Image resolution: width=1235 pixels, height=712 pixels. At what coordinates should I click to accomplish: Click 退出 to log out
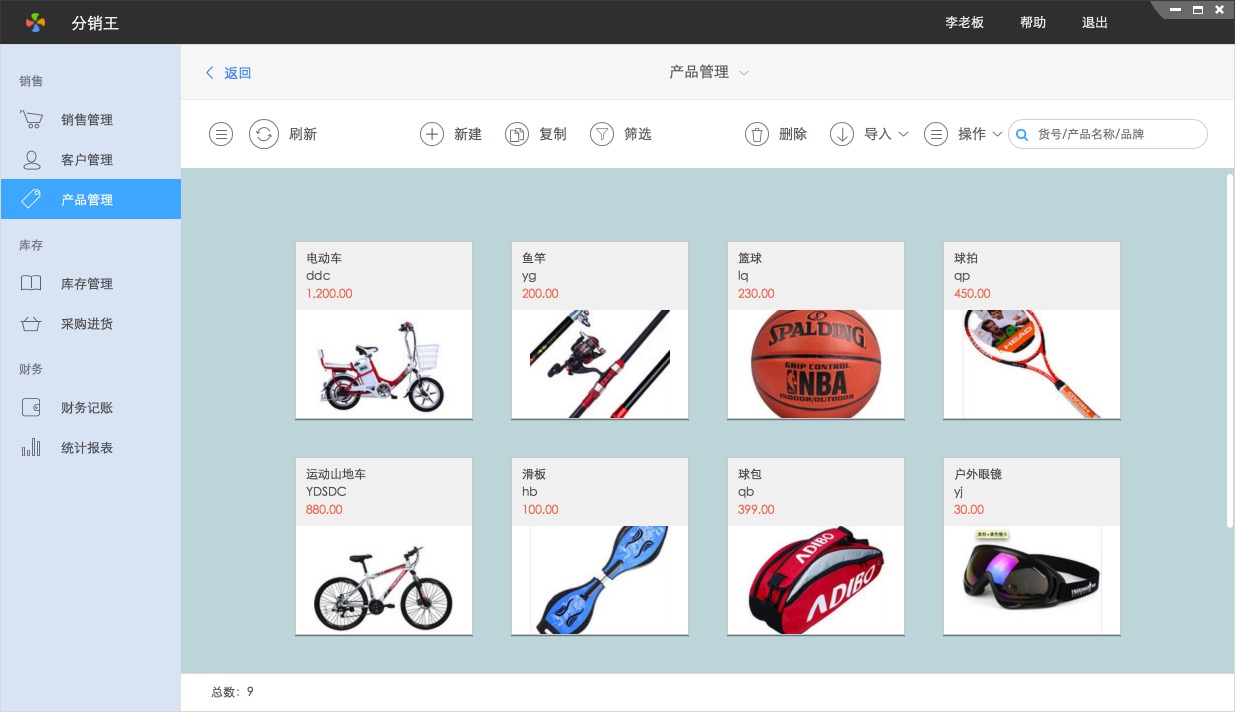pos(1095,22)
